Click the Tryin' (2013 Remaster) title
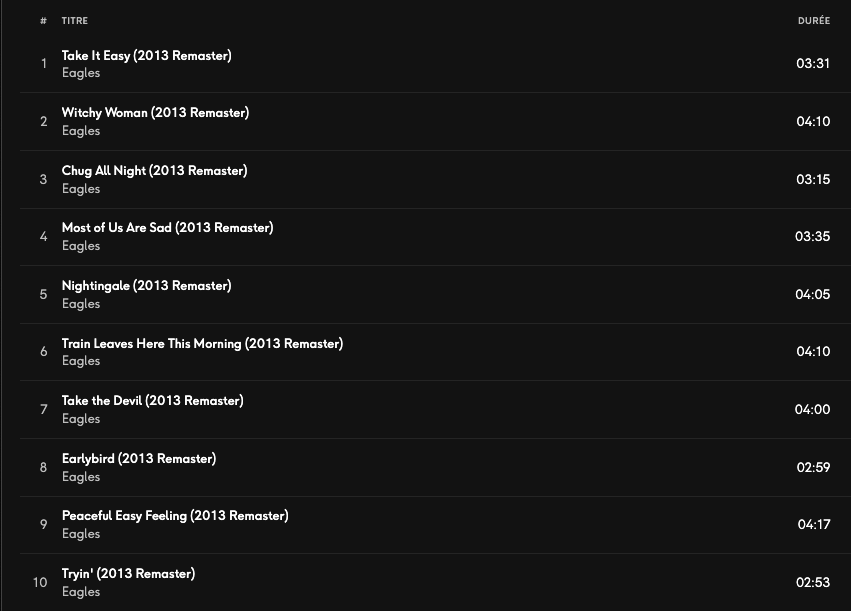The height and width of the screenshot is (611, 851). tap(128, 574)
